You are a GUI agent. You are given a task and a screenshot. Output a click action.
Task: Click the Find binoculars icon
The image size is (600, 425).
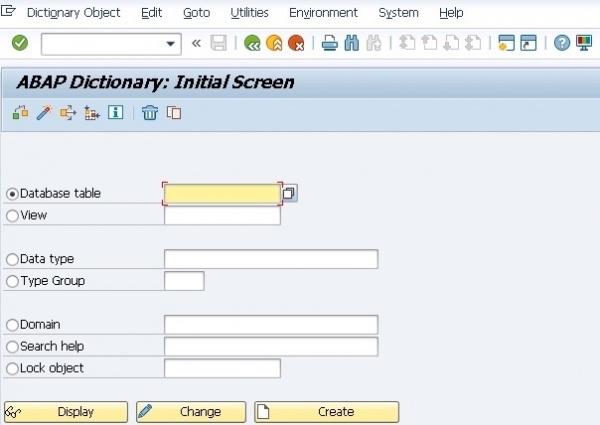[352, 43]
